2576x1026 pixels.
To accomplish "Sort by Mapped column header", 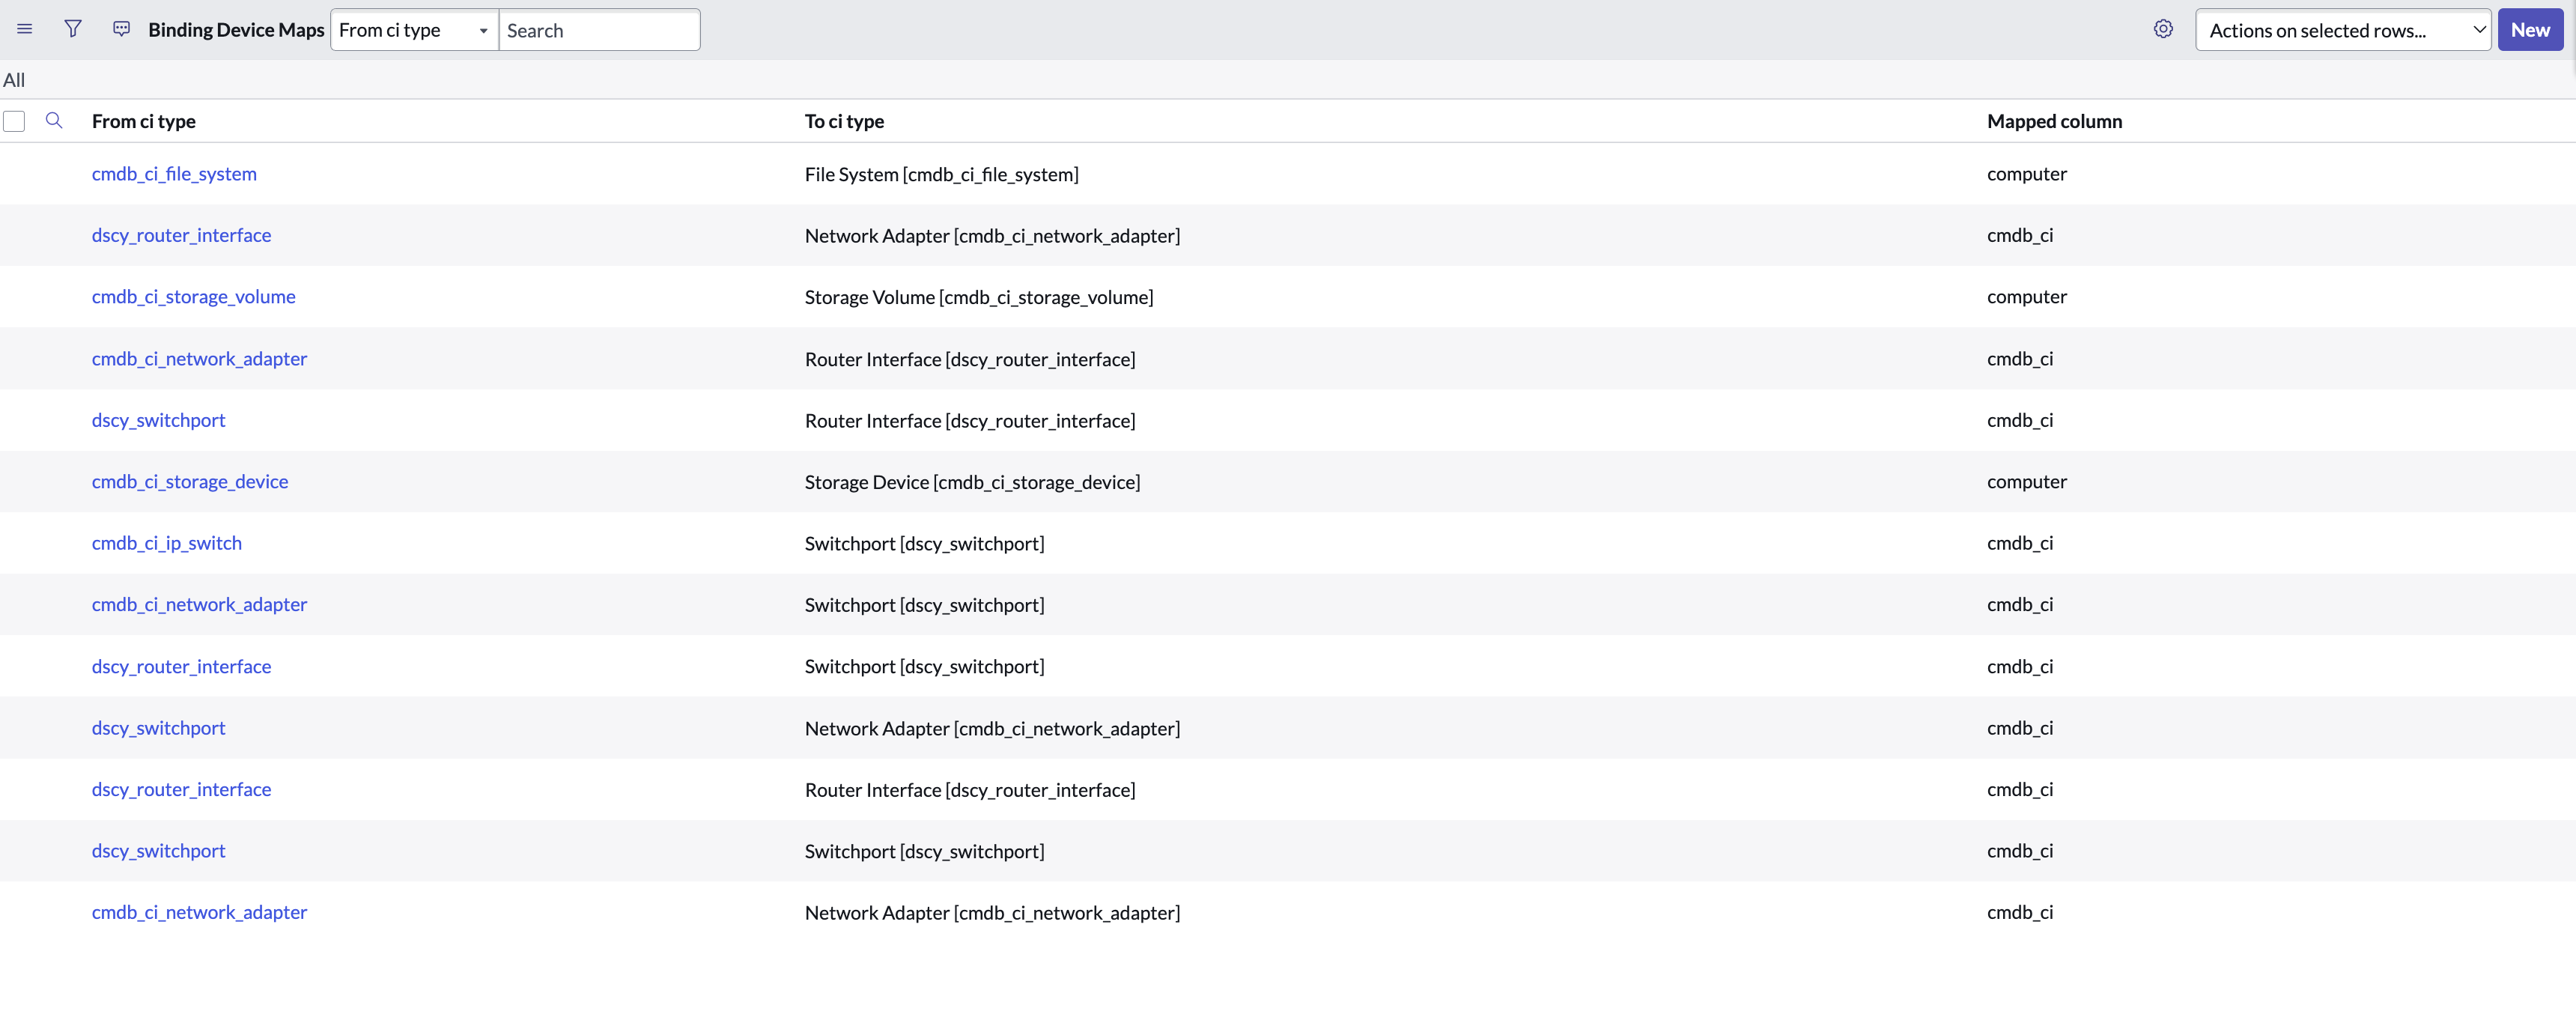I will [2054, 121].
